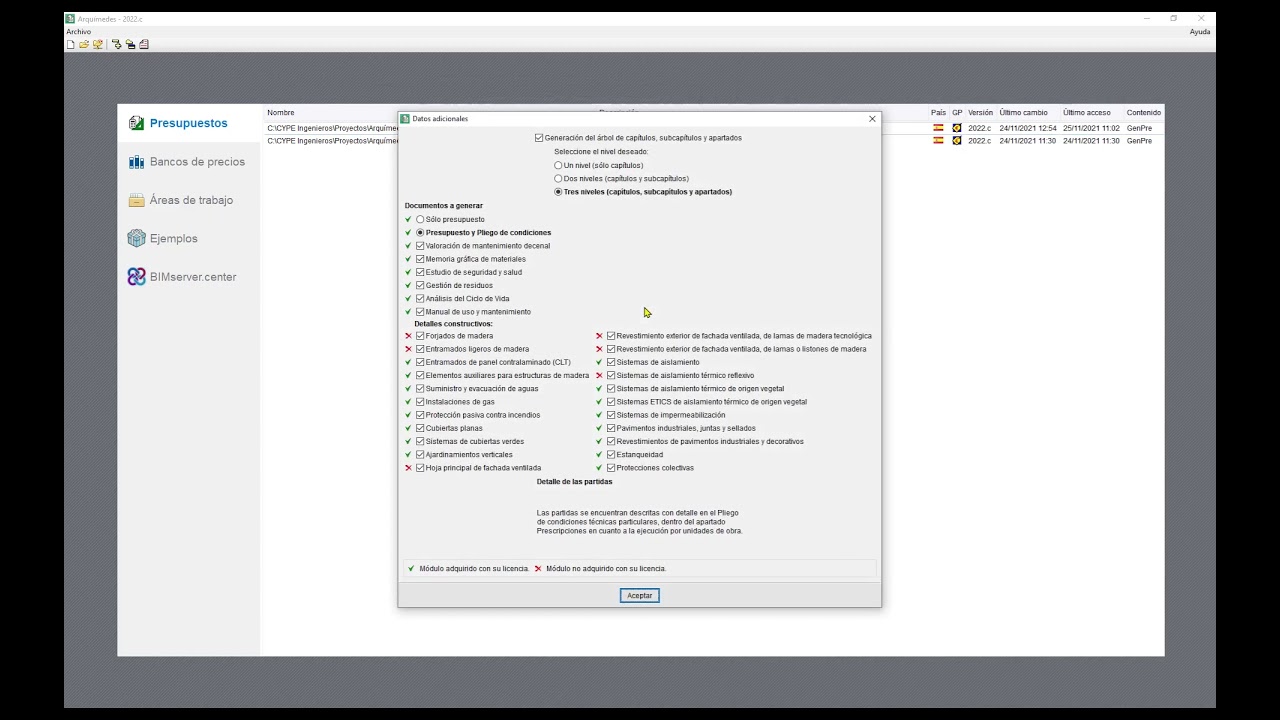This screenshot has width=1280, height=720.
Task: Select Dos niveles radio button
Action: pyautogui.click(x=558, y=178)
